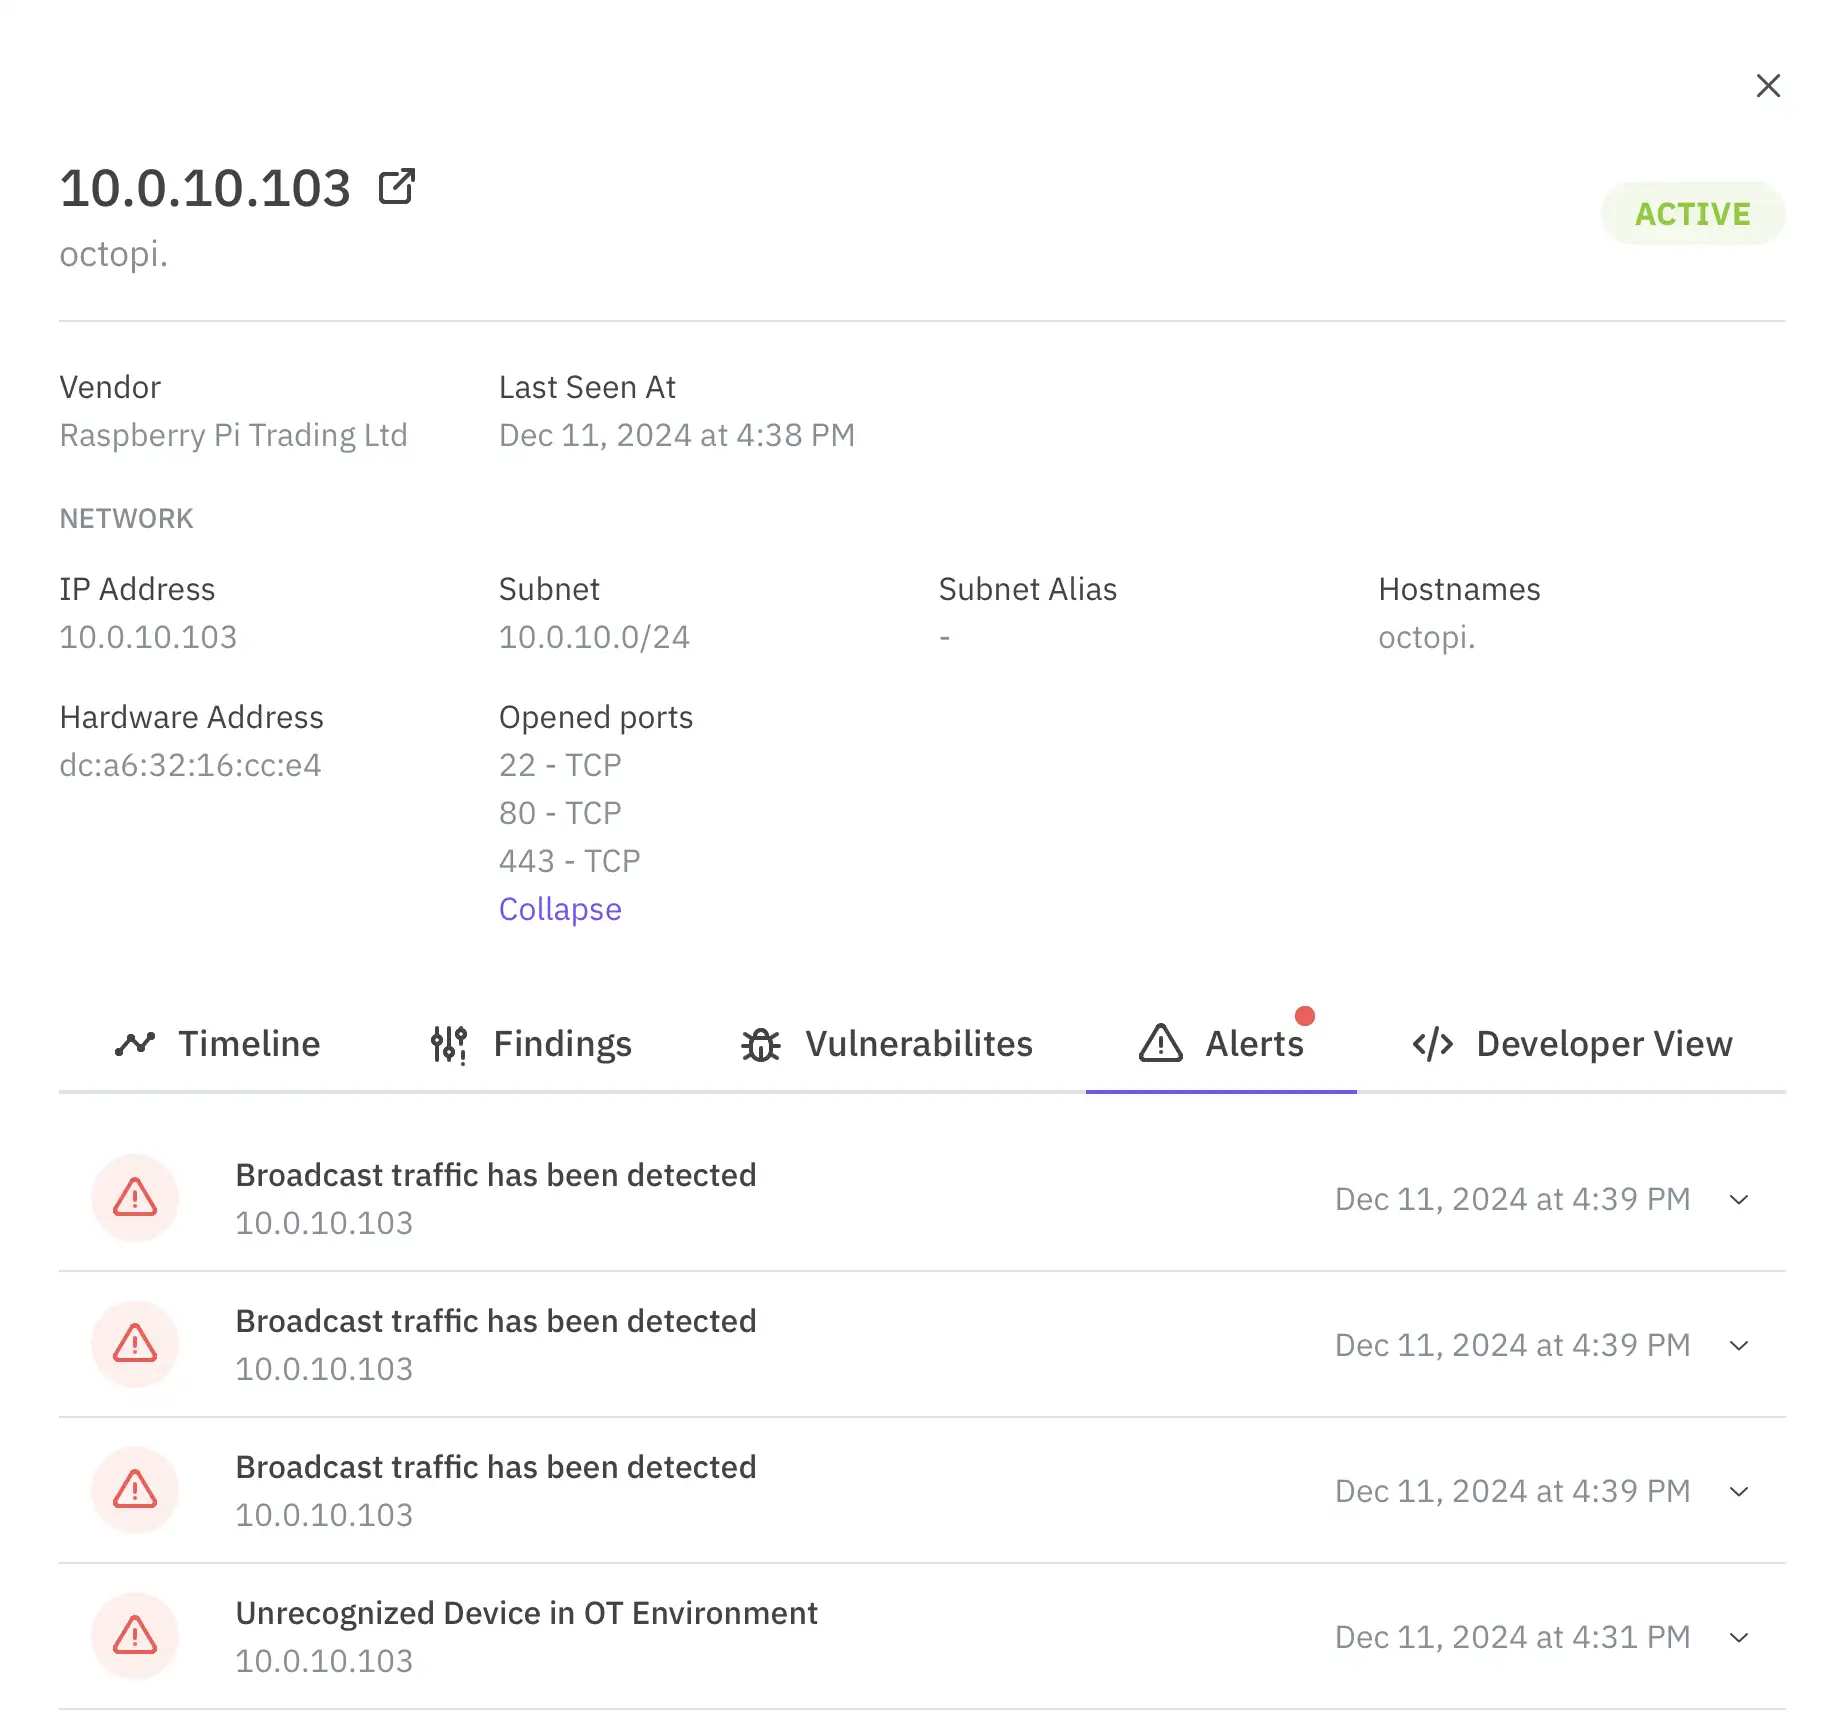The width and height of the screenshot is (1844, 1732).
Task: Click the Subnet Alias dash value
Action: point(945,637)
